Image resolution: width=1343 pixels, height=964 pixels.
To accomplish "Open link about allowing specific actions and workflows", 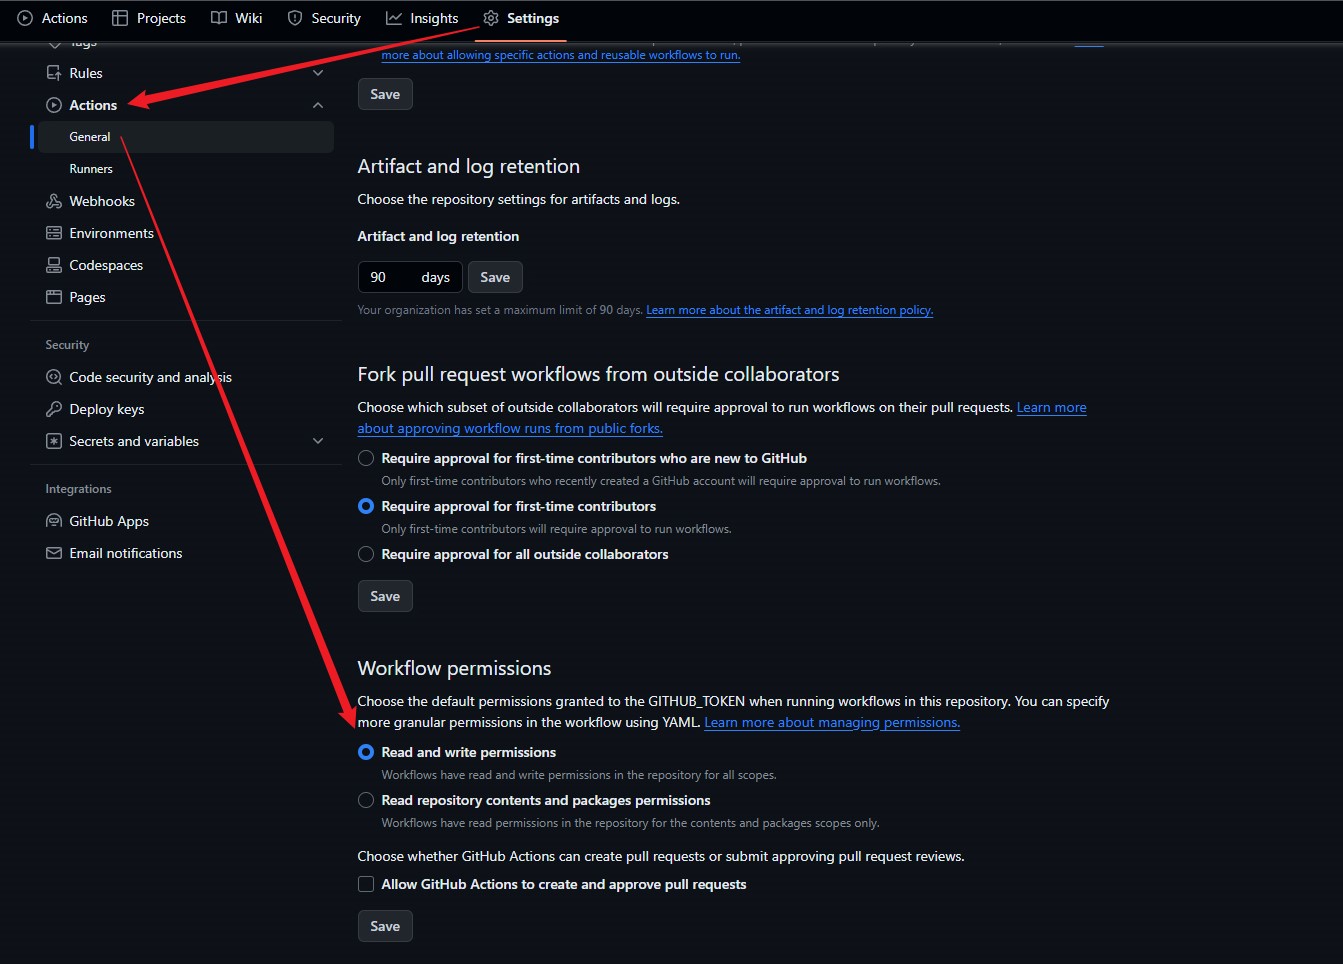I will click(x=561, y=55).
